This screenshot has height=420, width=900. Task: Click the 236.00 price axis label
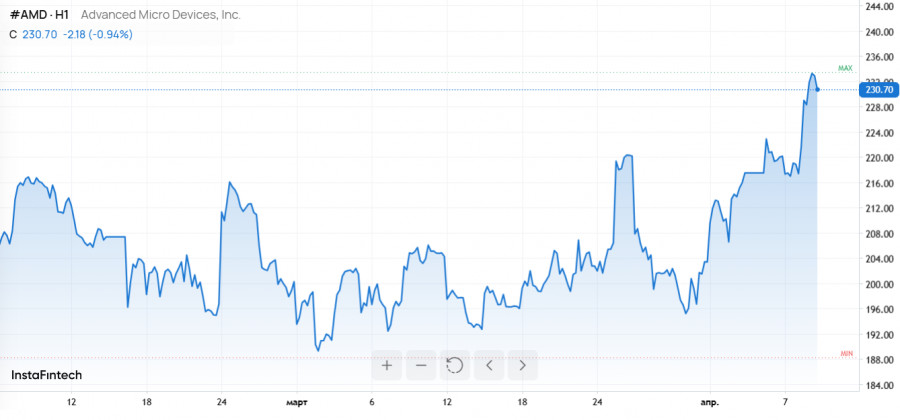[879, 57]
